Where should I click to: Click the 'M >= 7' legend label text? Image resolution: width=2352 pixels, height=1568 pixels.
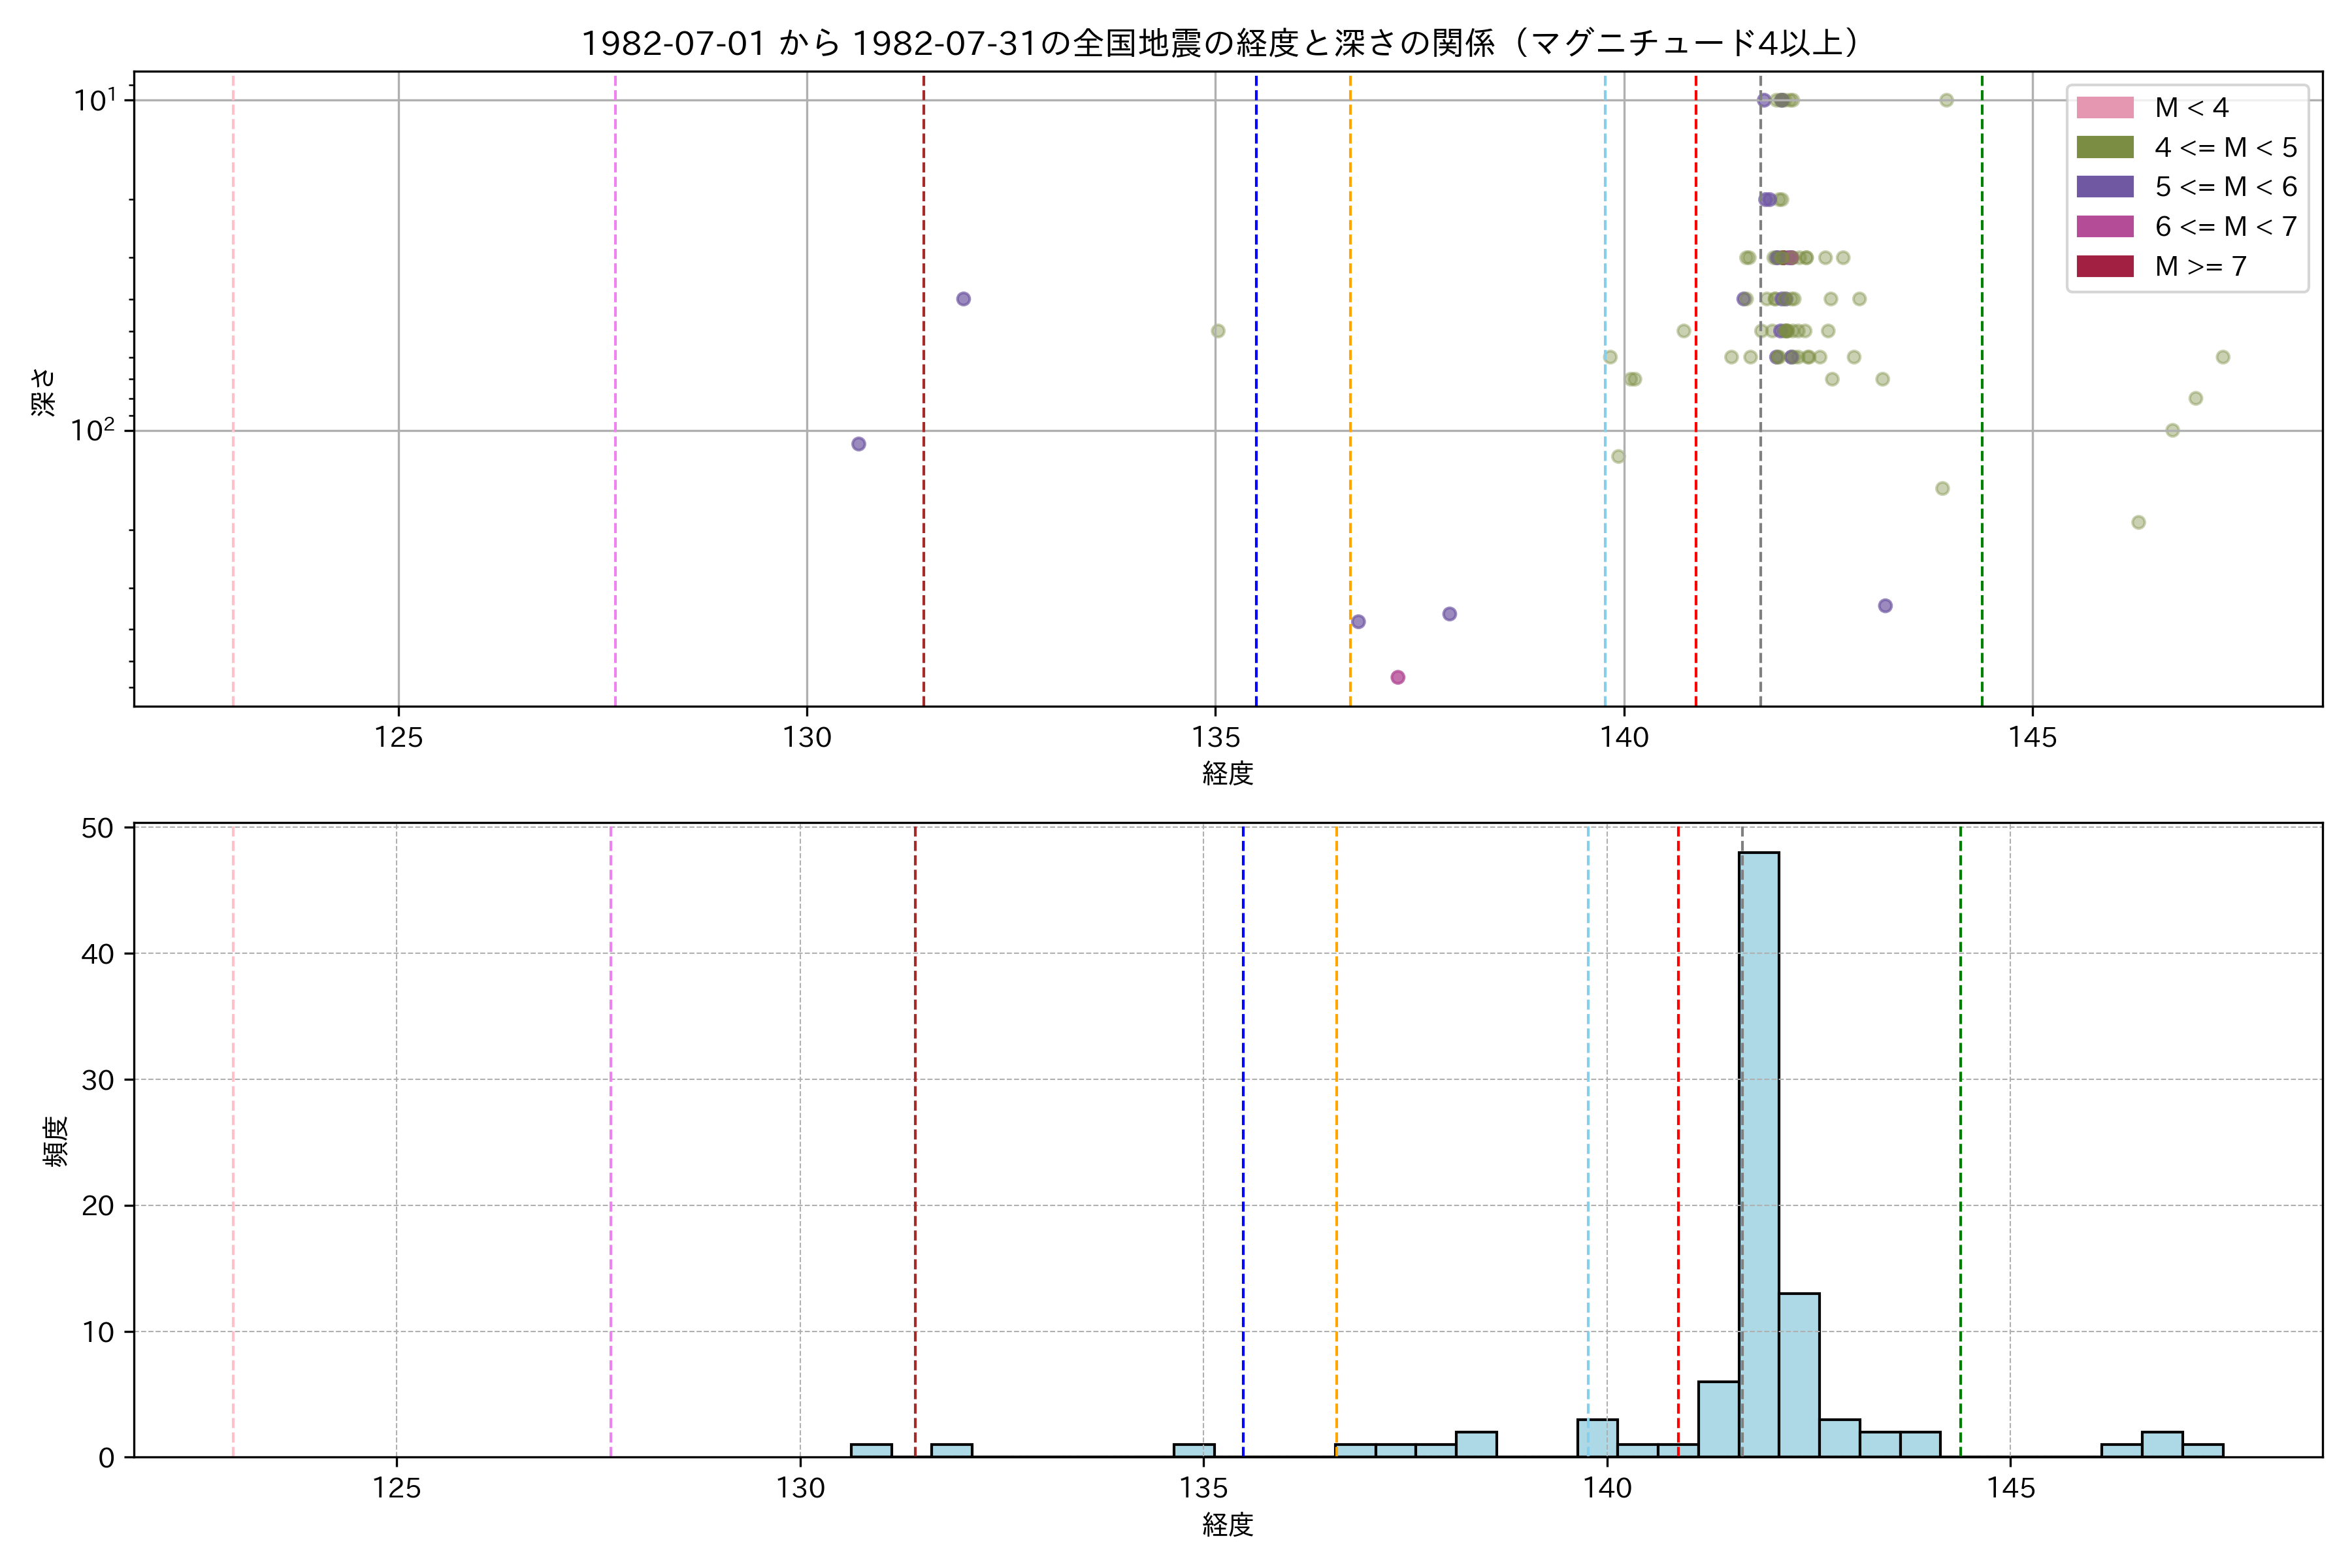coord(2200,266)
